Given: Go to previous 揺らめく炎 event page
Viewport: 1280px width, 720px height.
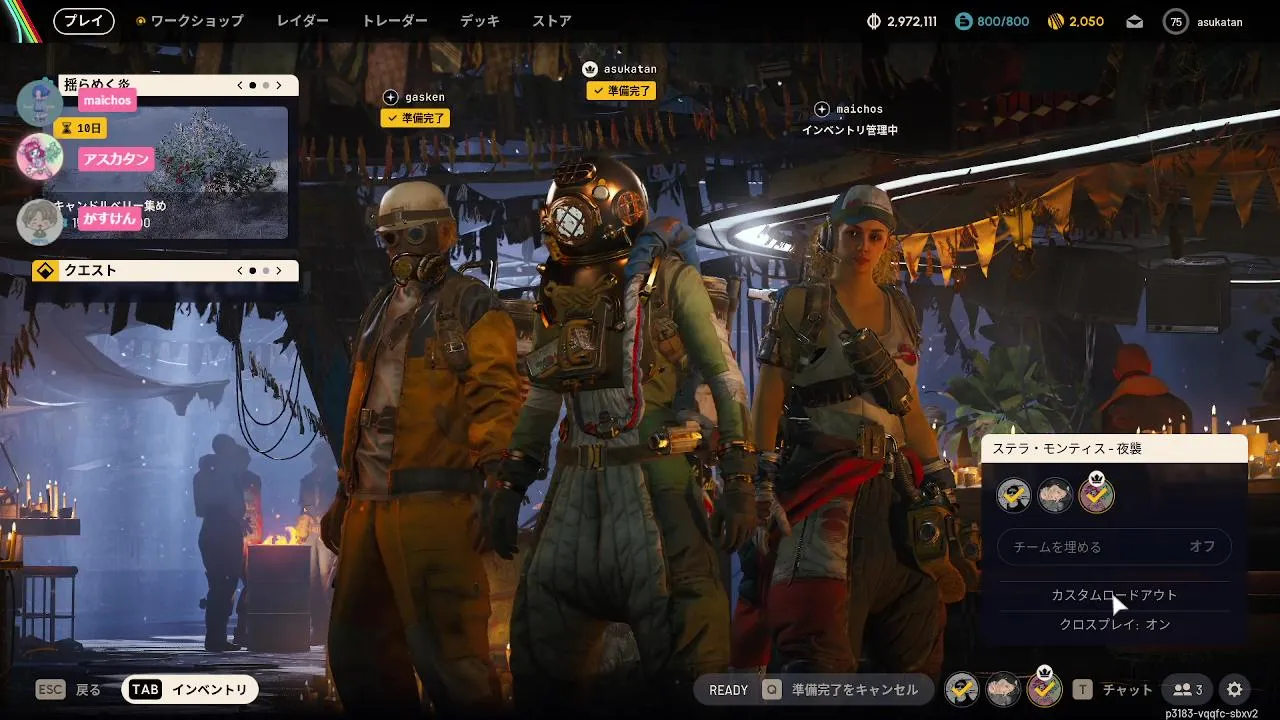Looking at the screenshot, I should 240,86.
